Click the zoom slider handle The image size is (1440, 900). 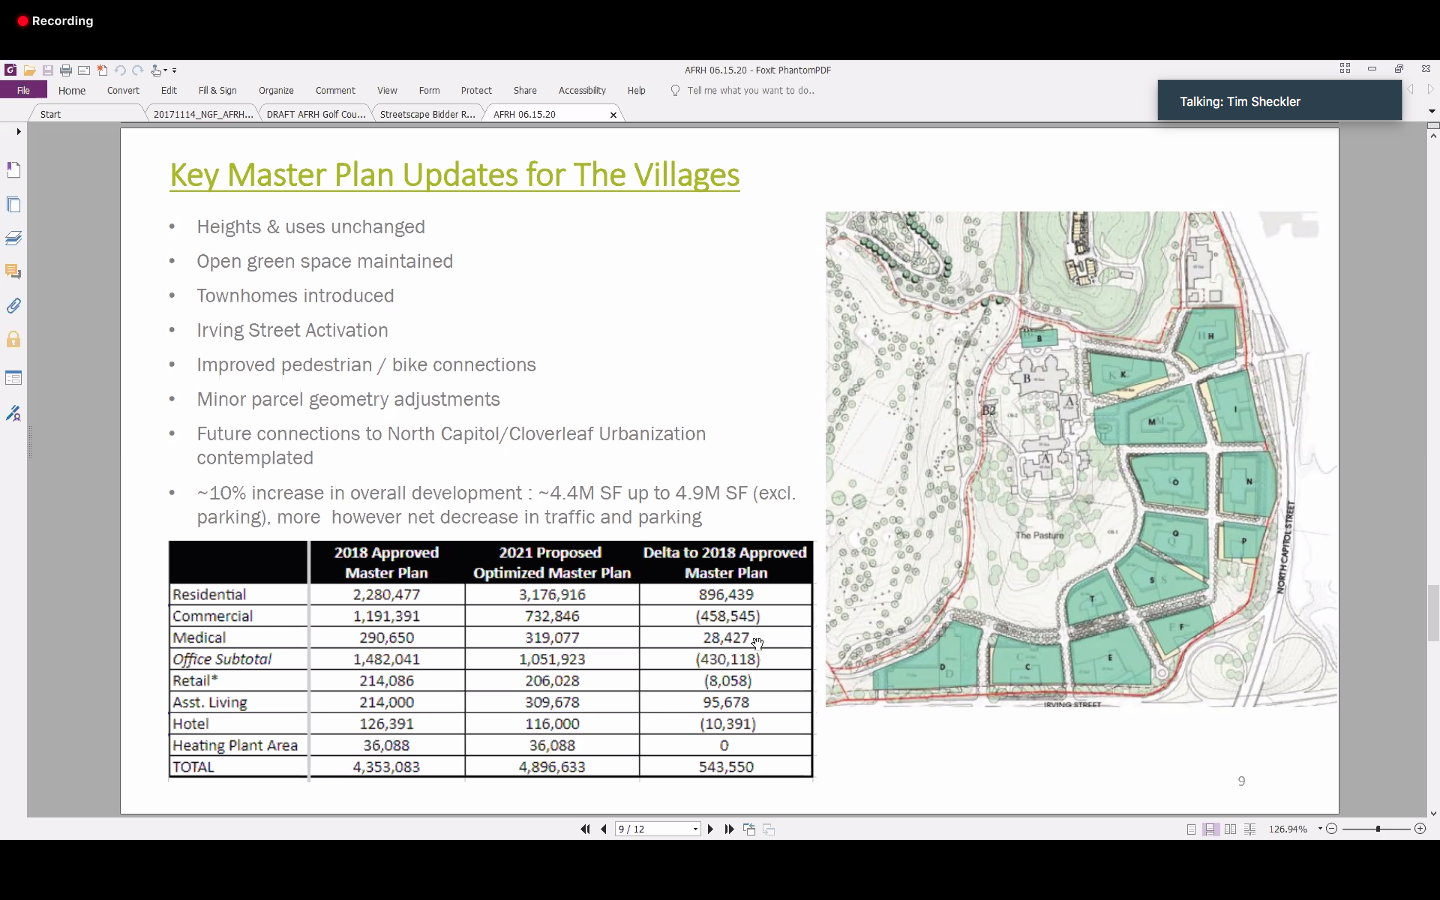tap(1378, 829)
